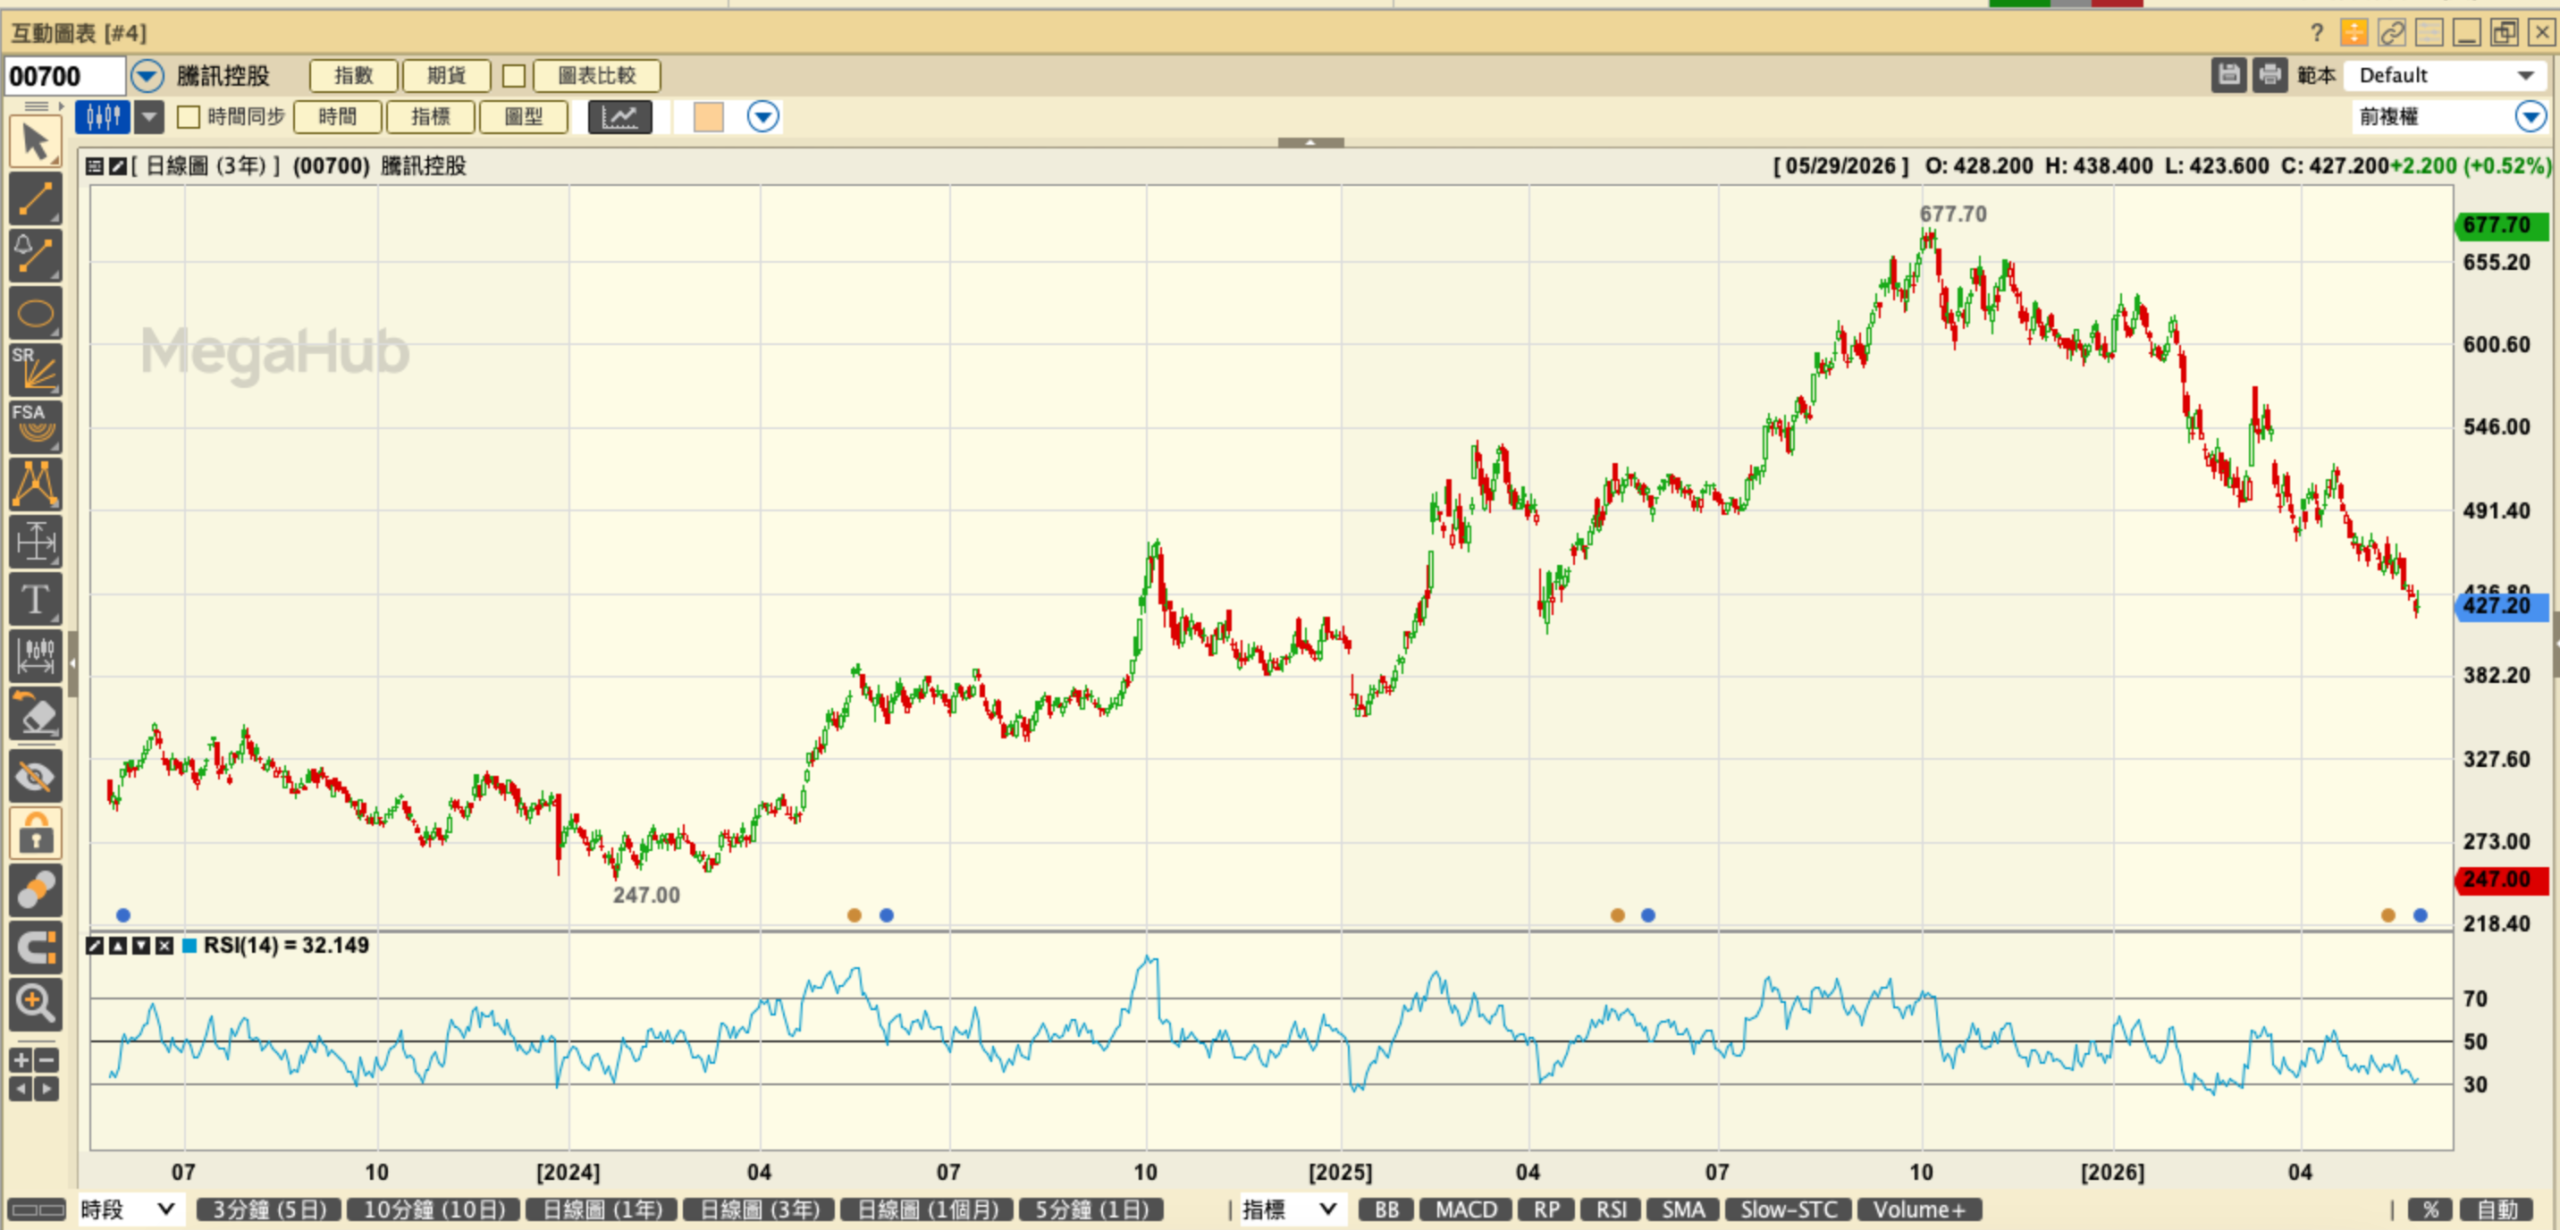Open the Default template dropdown
This screenshot has width=2560, height=1230.
pos(2445,75)
